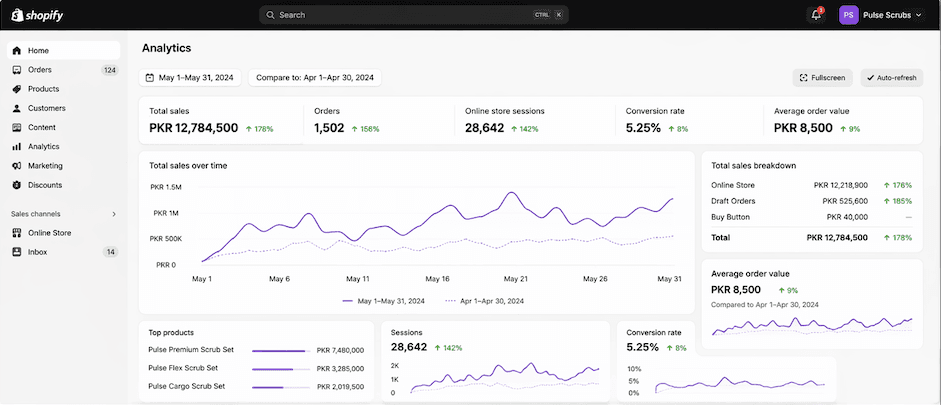Open the Compare to date selector

[x=315, y=77]
